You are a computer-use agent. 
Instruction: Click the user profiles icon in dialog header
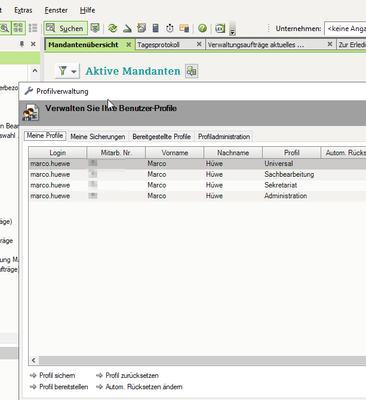[31, 113]
